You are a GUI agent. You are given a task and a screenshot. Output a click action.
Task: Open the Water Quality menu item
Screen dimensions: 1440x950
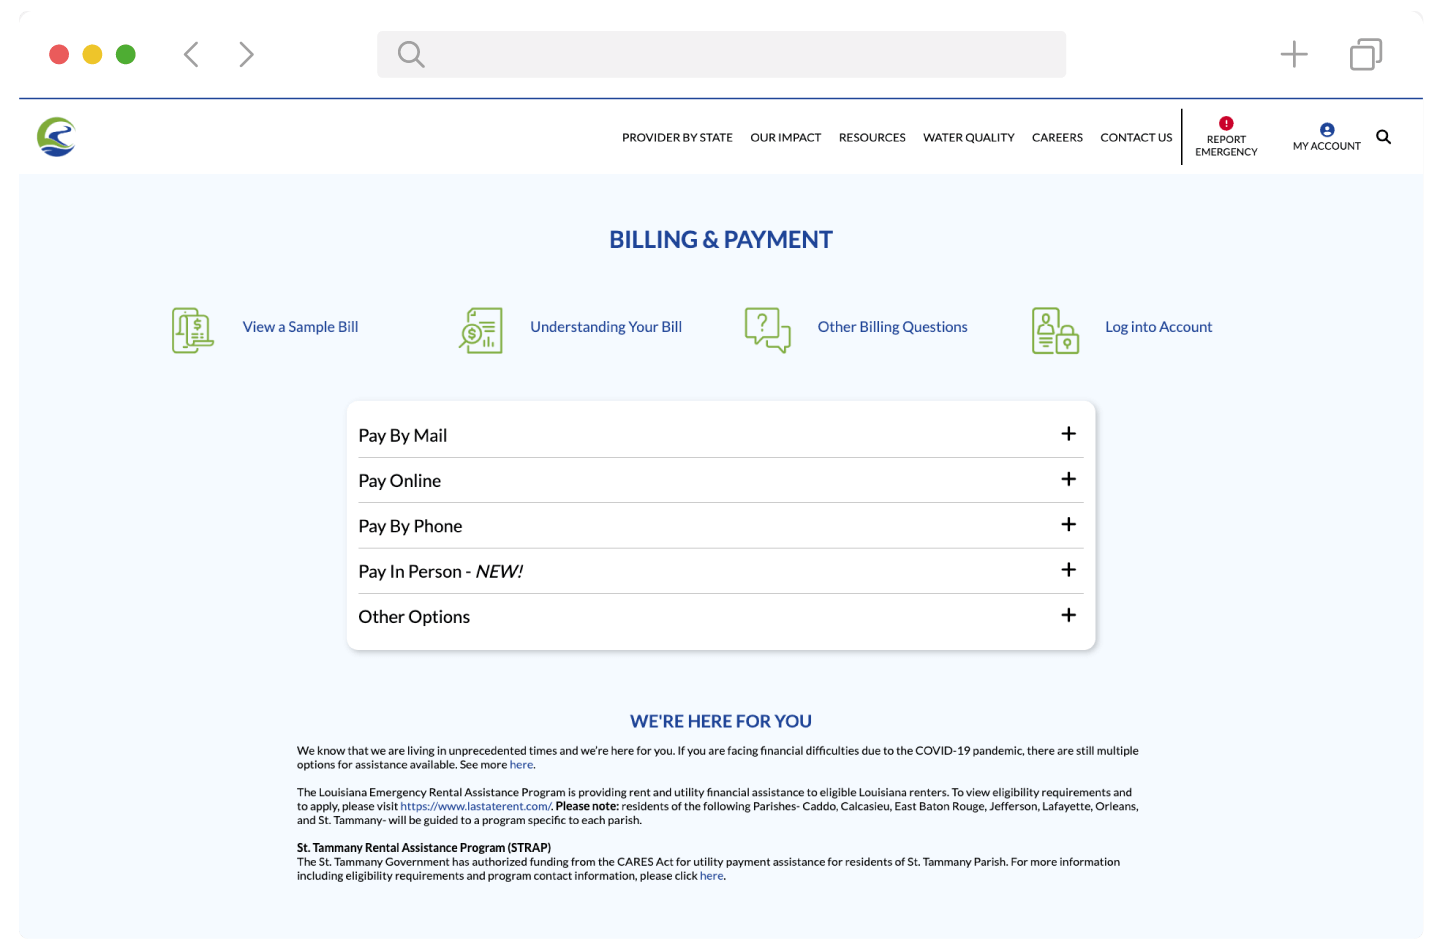coord(968,137)
